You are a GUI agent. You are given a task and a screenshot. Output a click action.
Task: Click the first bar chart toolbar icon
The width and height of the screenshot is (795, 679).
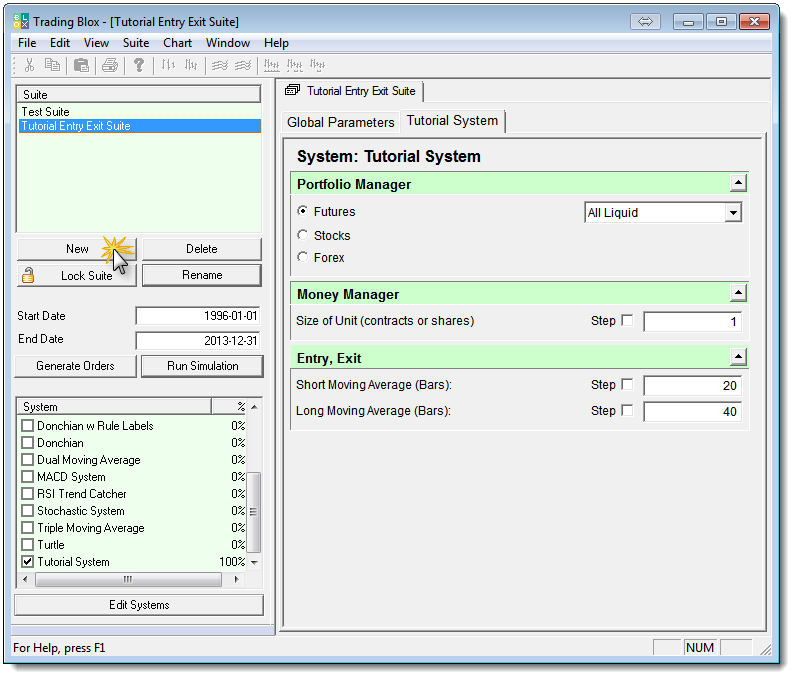point(168,66)
